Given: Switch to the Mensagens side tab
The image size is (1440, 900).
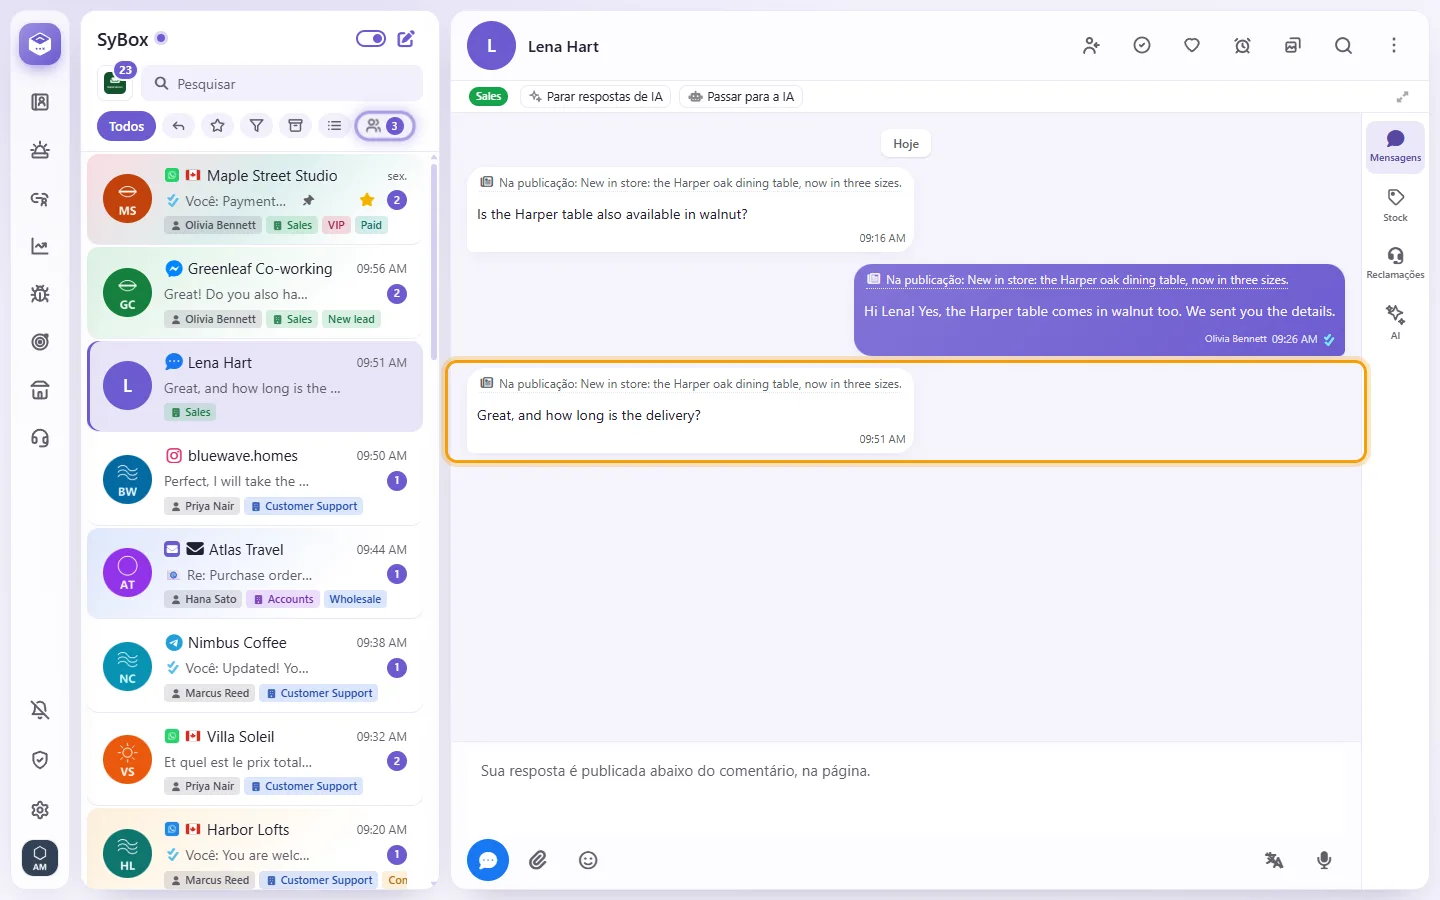Looking at the screenshot, I should (x=1395, y=145).
